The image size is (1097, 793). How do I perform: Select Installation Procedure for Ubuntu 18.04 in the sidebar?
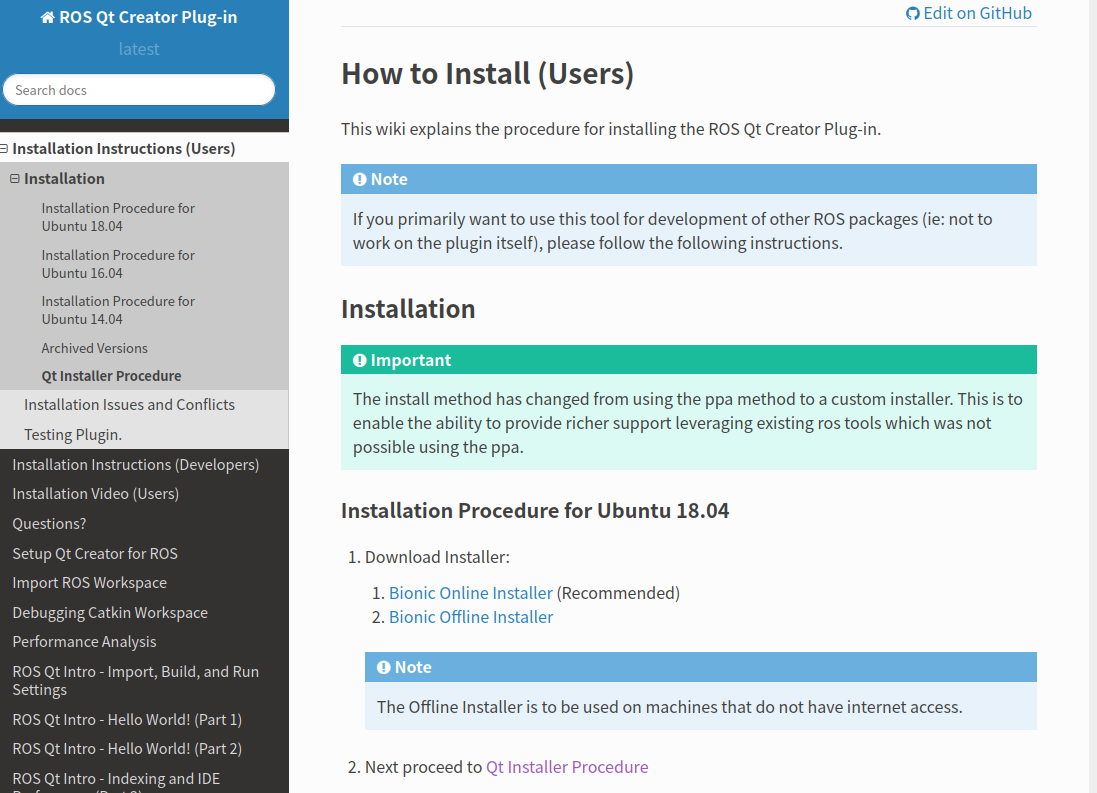pos(118,217)
